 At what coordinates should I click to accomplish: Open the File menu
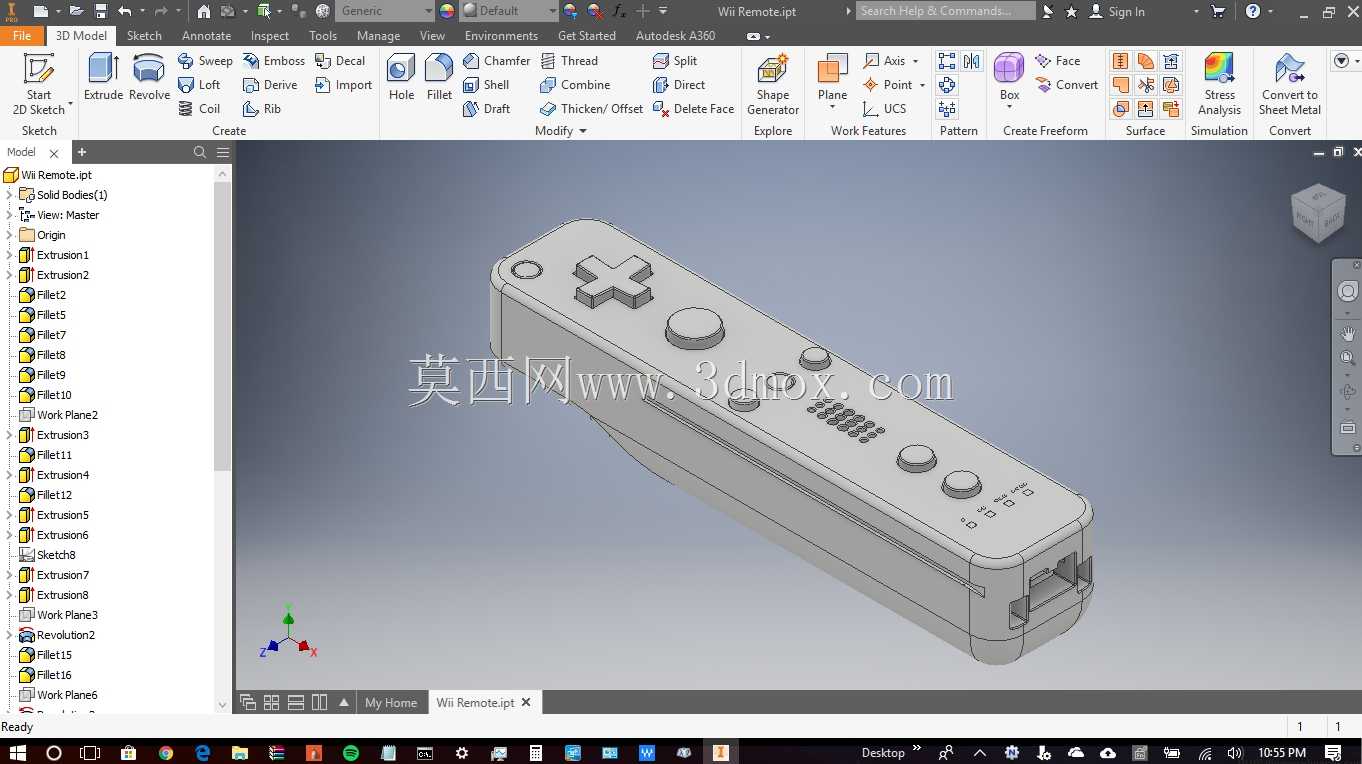tap(22, 35)
